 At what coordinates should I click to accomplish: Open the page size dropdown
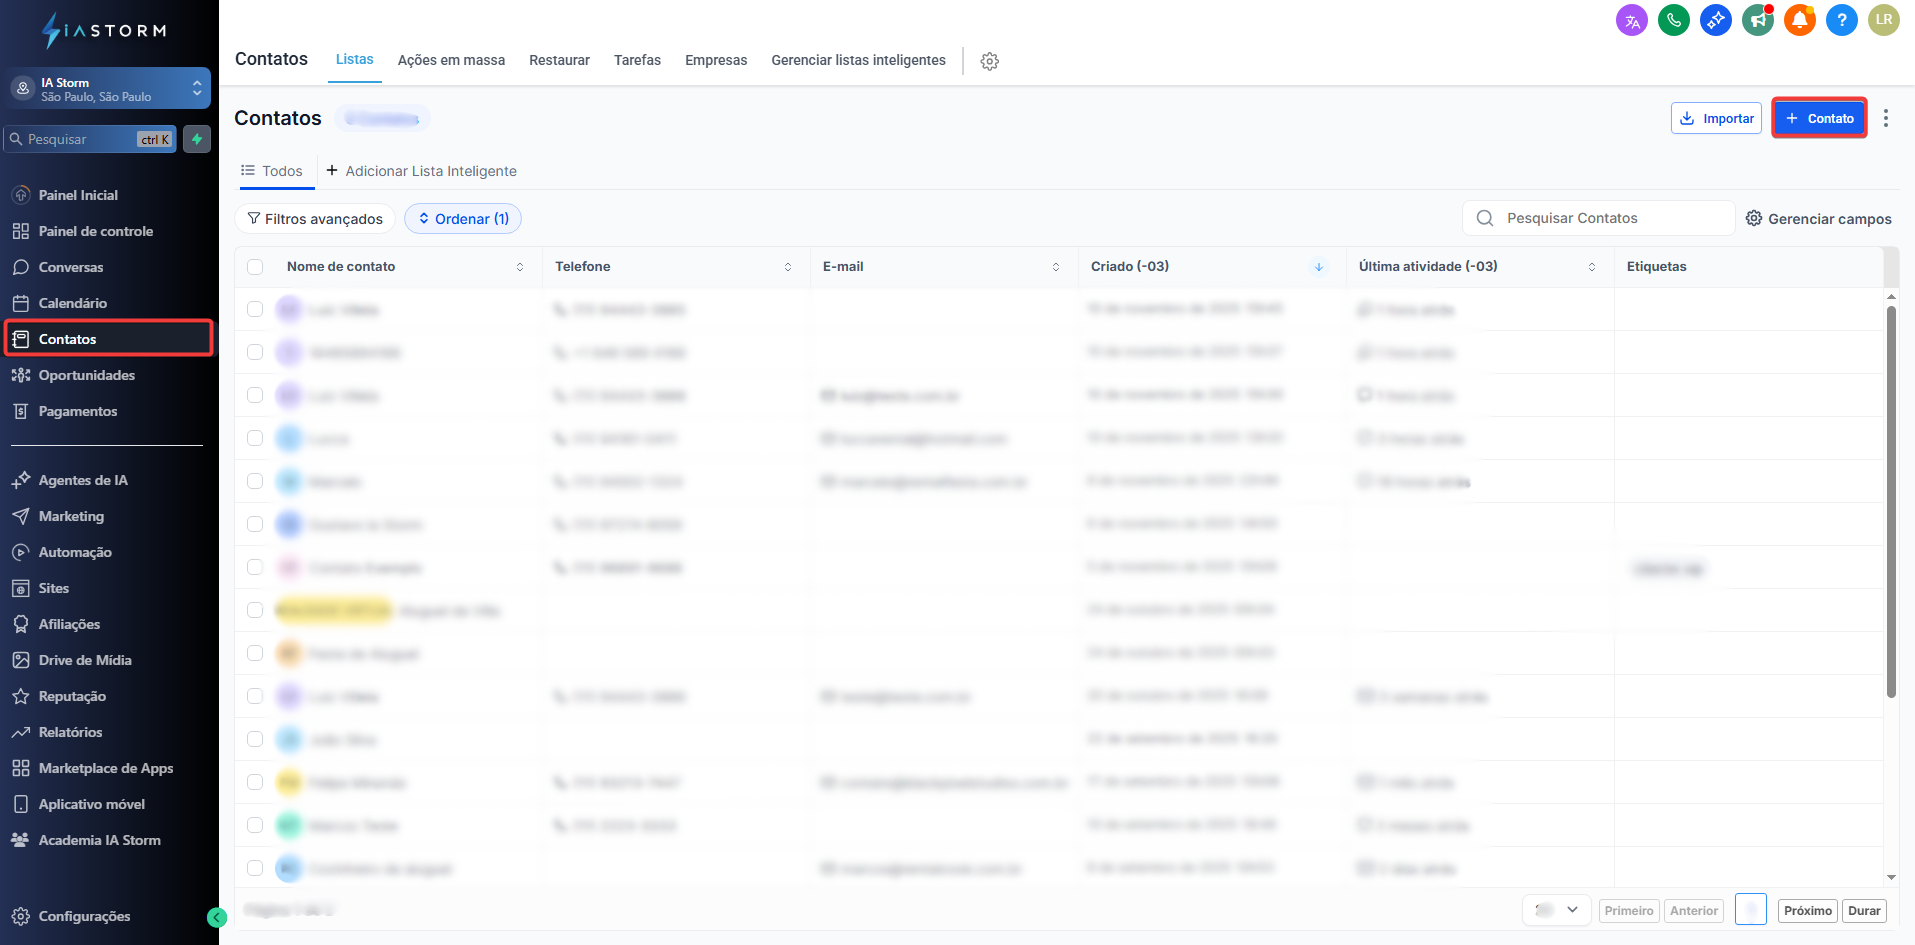(x=1557, y=910)
